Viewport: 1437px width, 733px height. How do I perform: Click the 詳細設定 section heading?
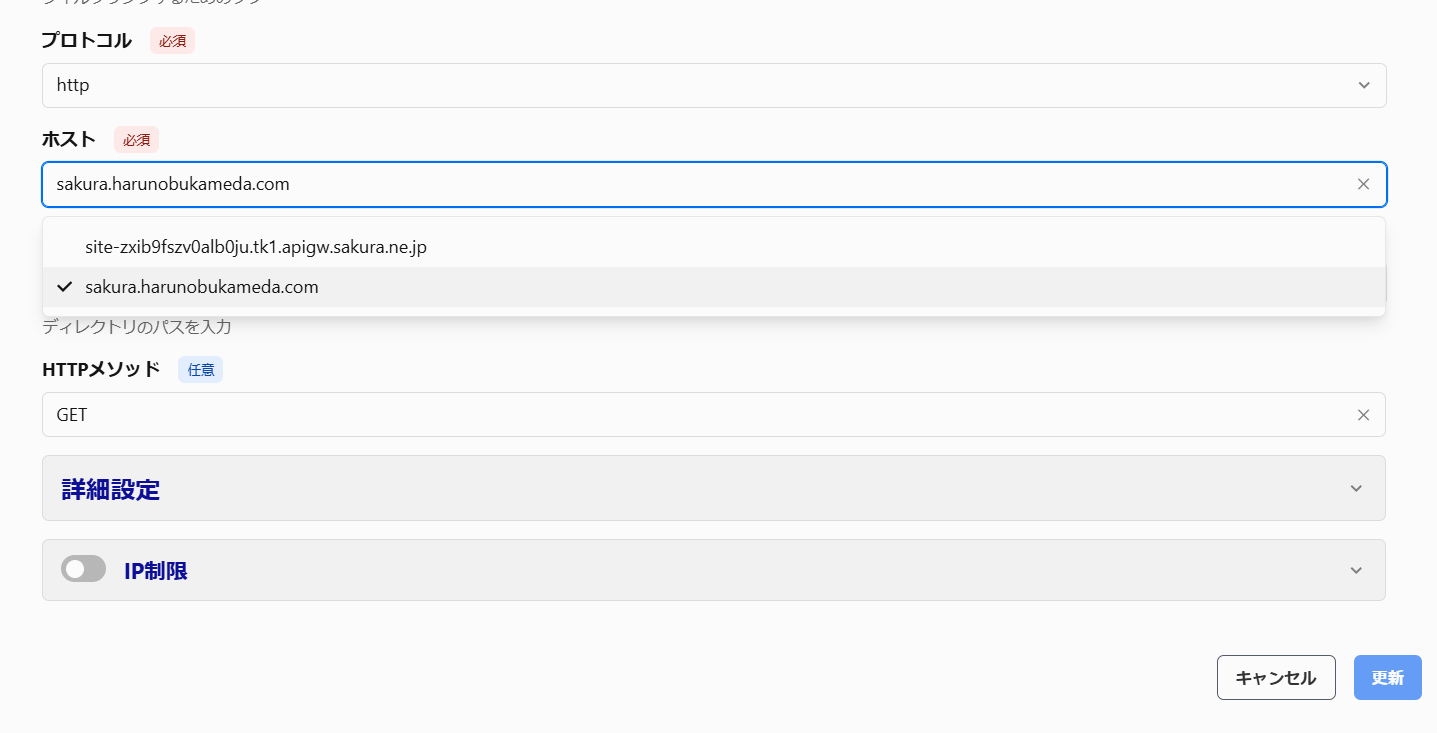pyautogui.click(x=111, y=489)
